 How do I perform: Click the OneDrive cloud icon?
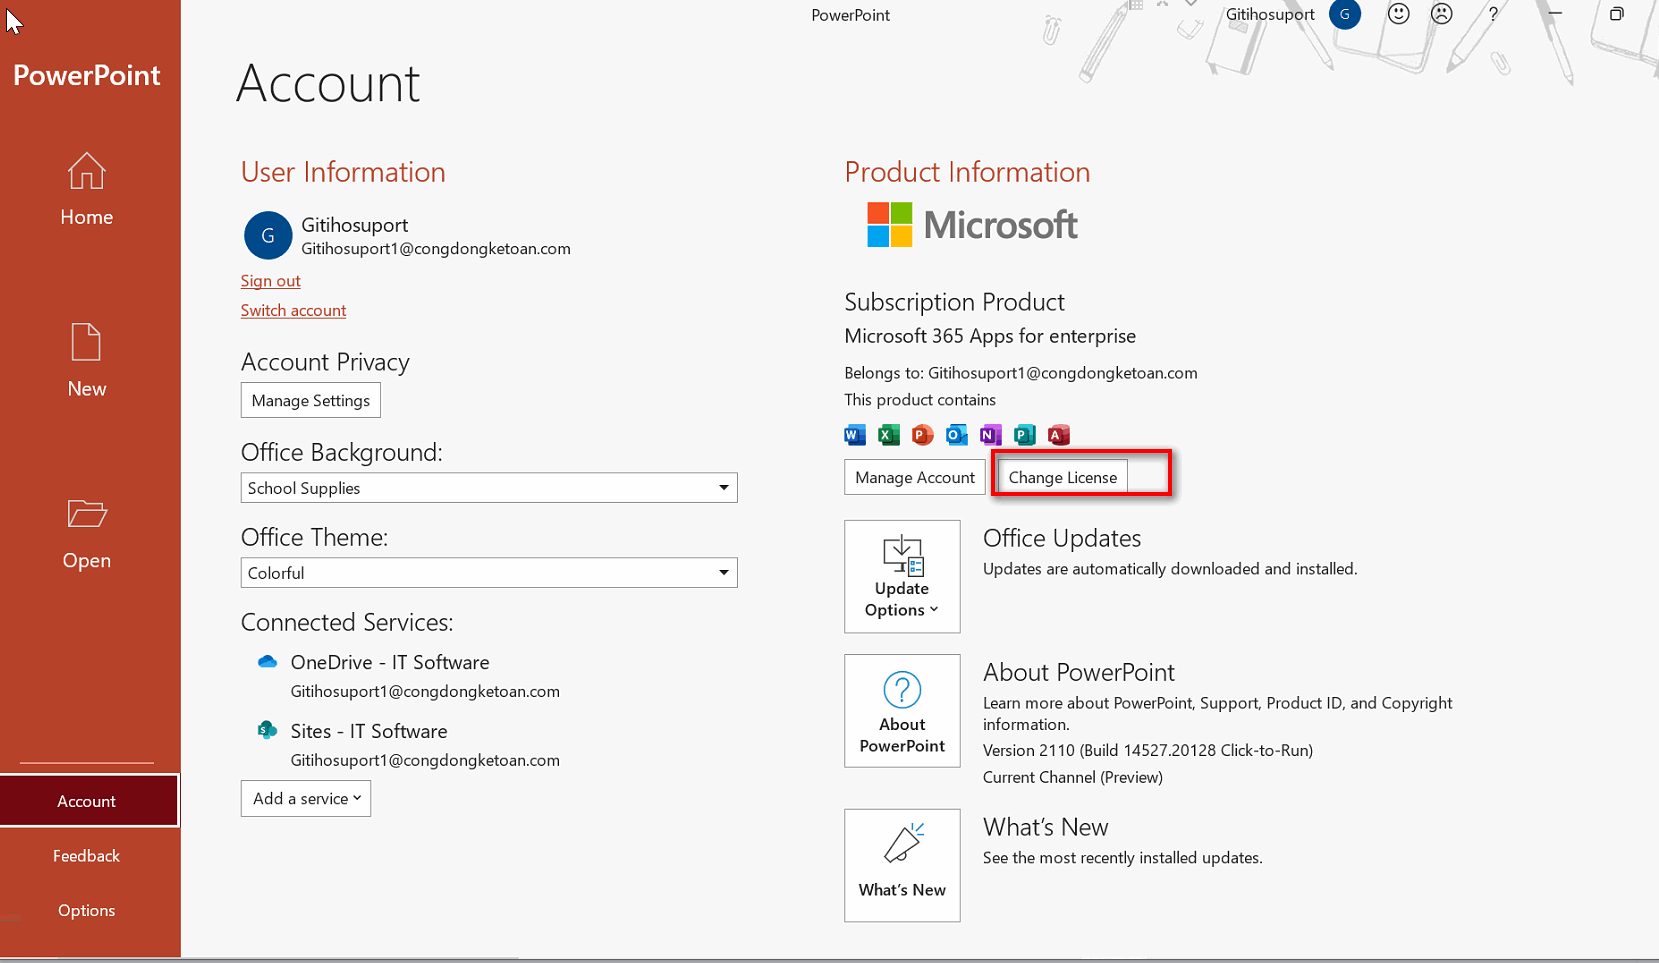pyautogui.click(x=267, y=662)
